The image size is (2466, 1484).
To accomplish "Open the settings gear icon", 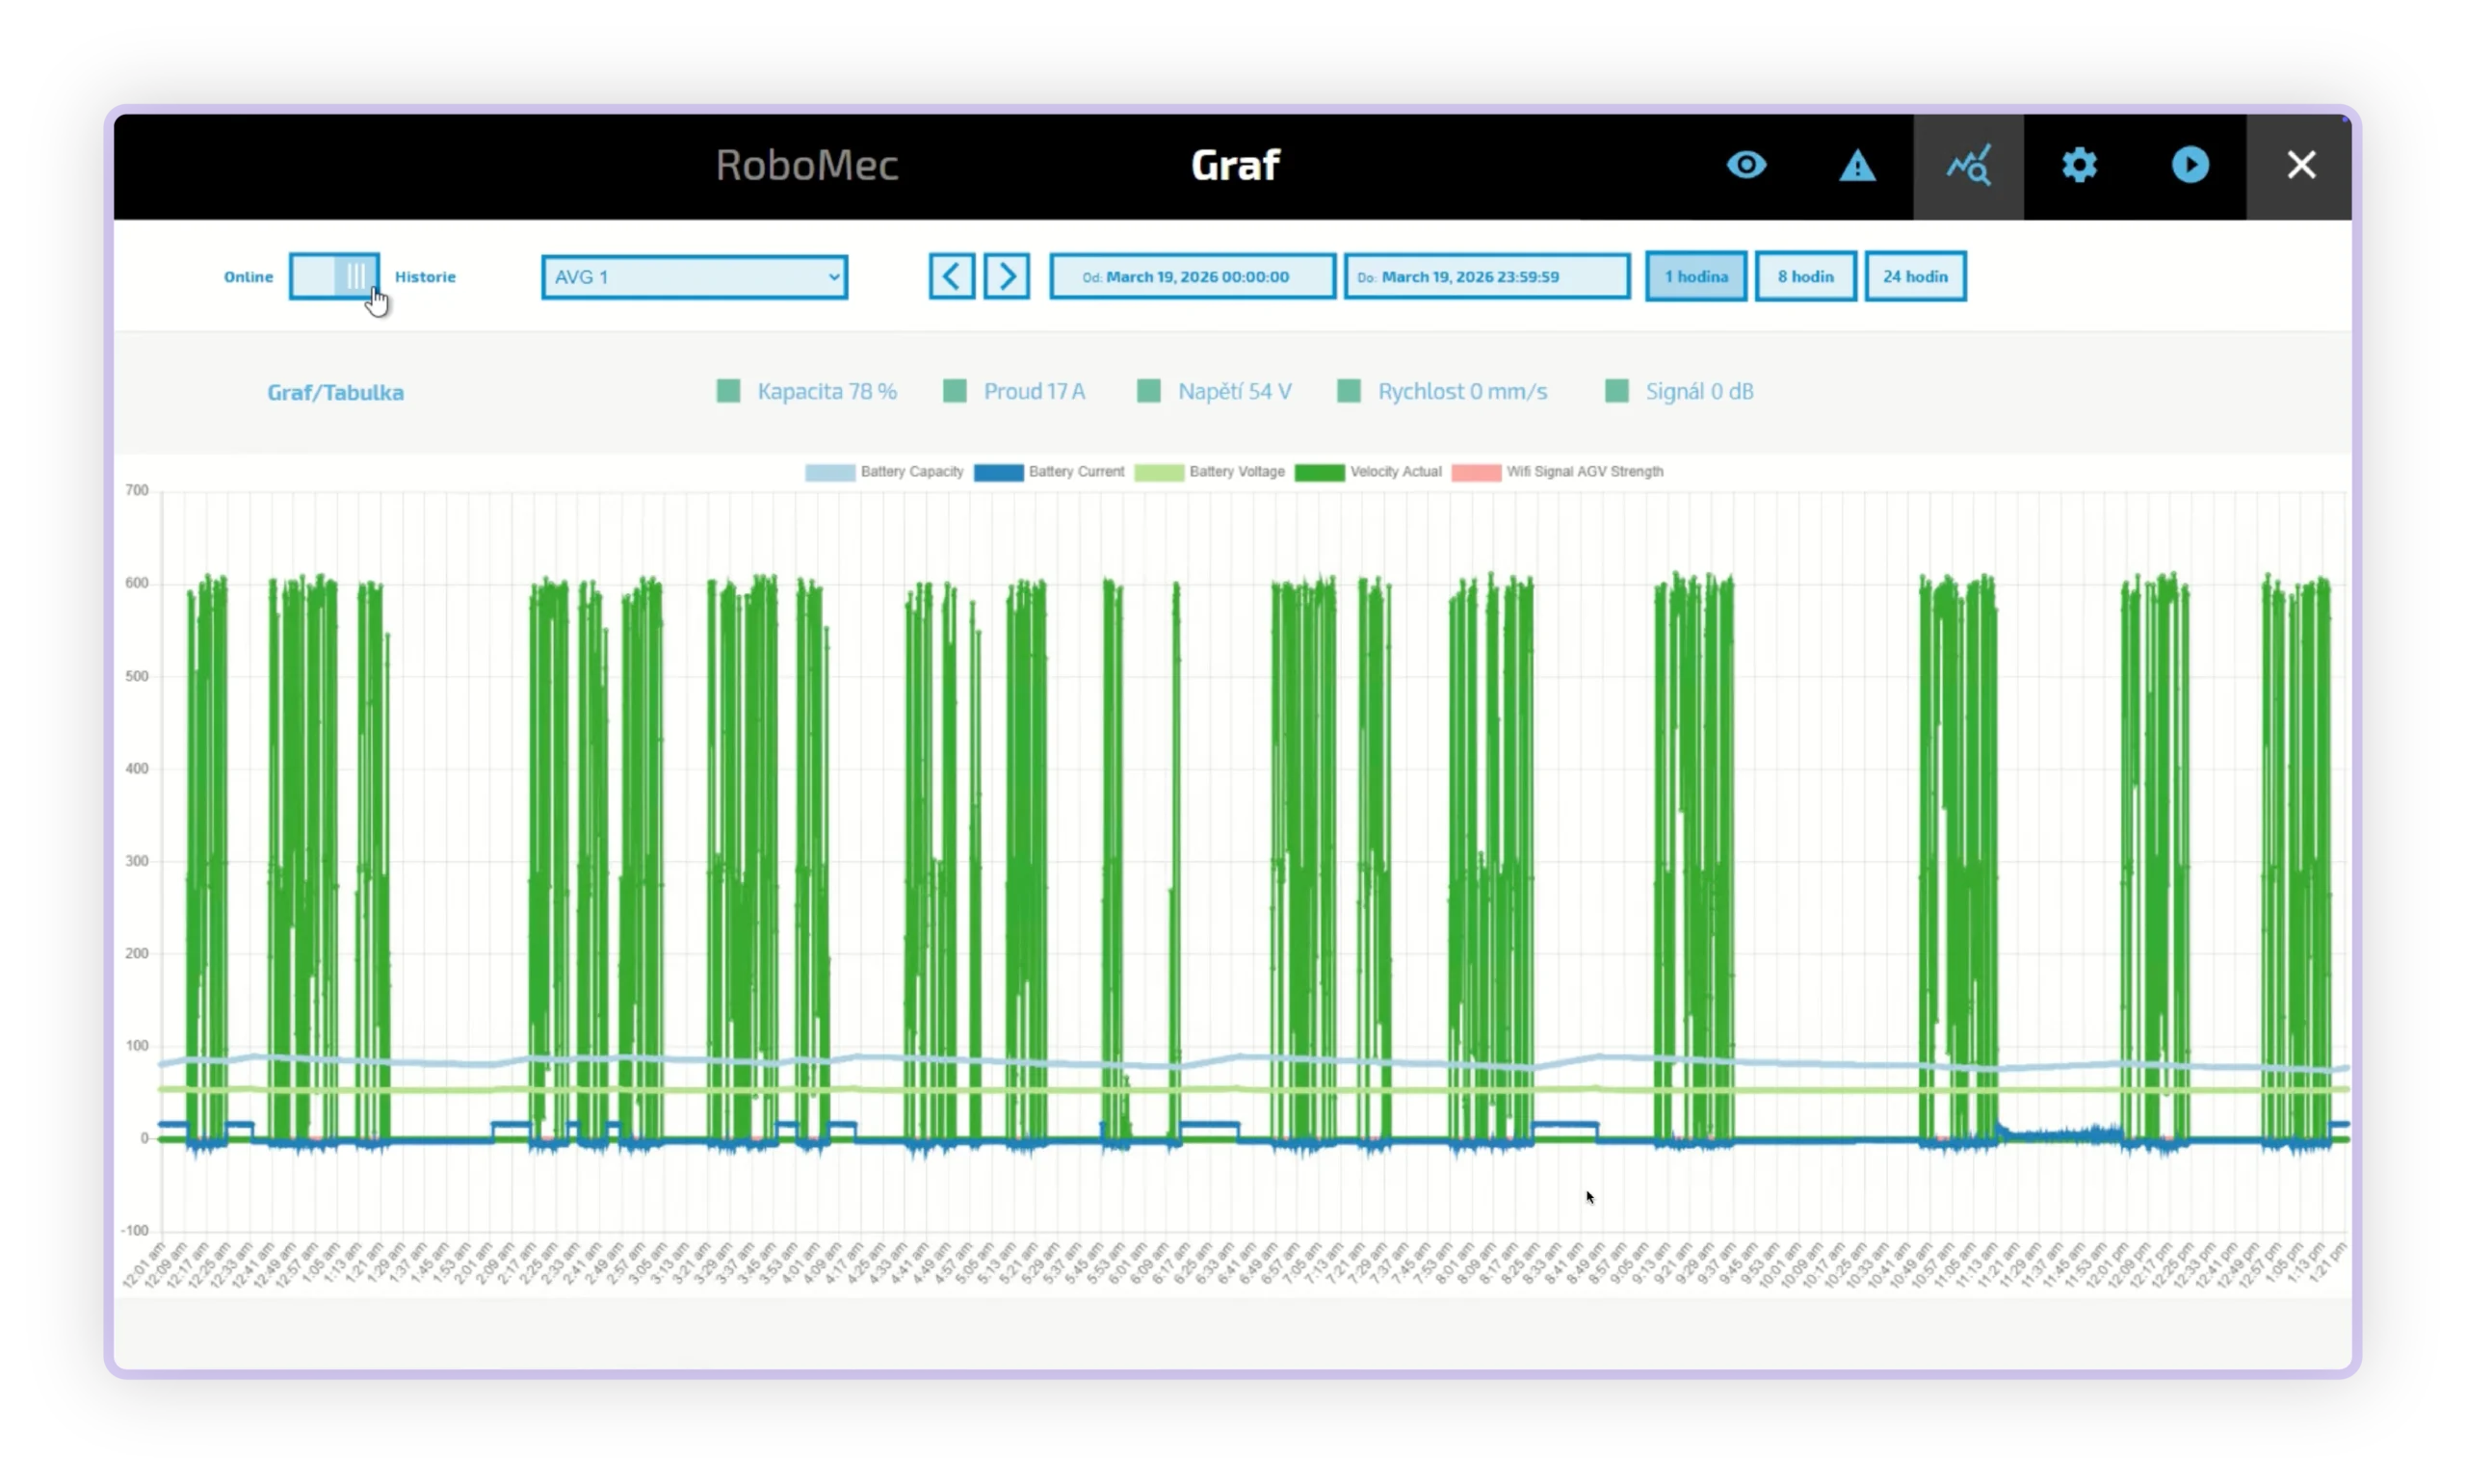I will pyautogui.click(x=2079, y=165).
